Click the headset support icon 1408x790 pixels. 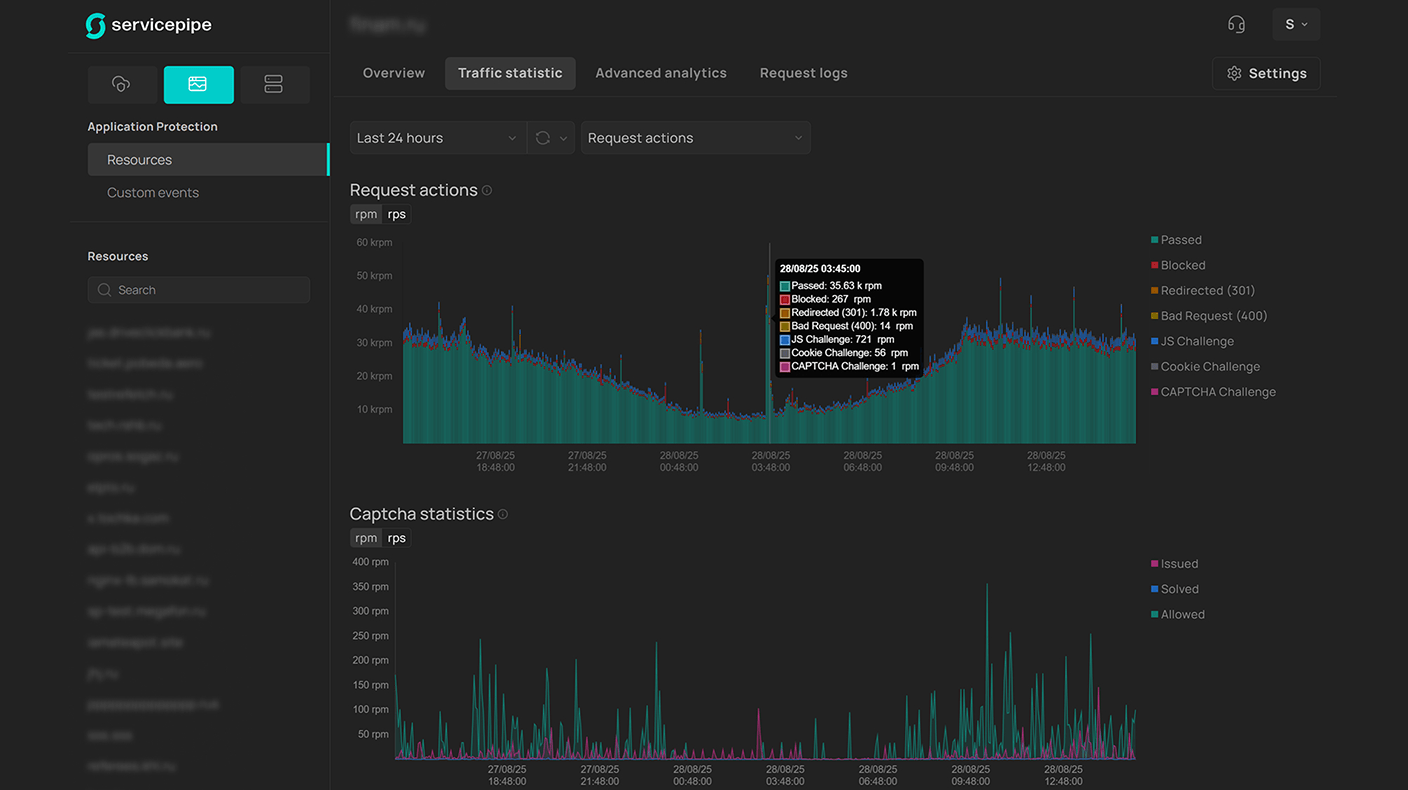[1236, 25]
